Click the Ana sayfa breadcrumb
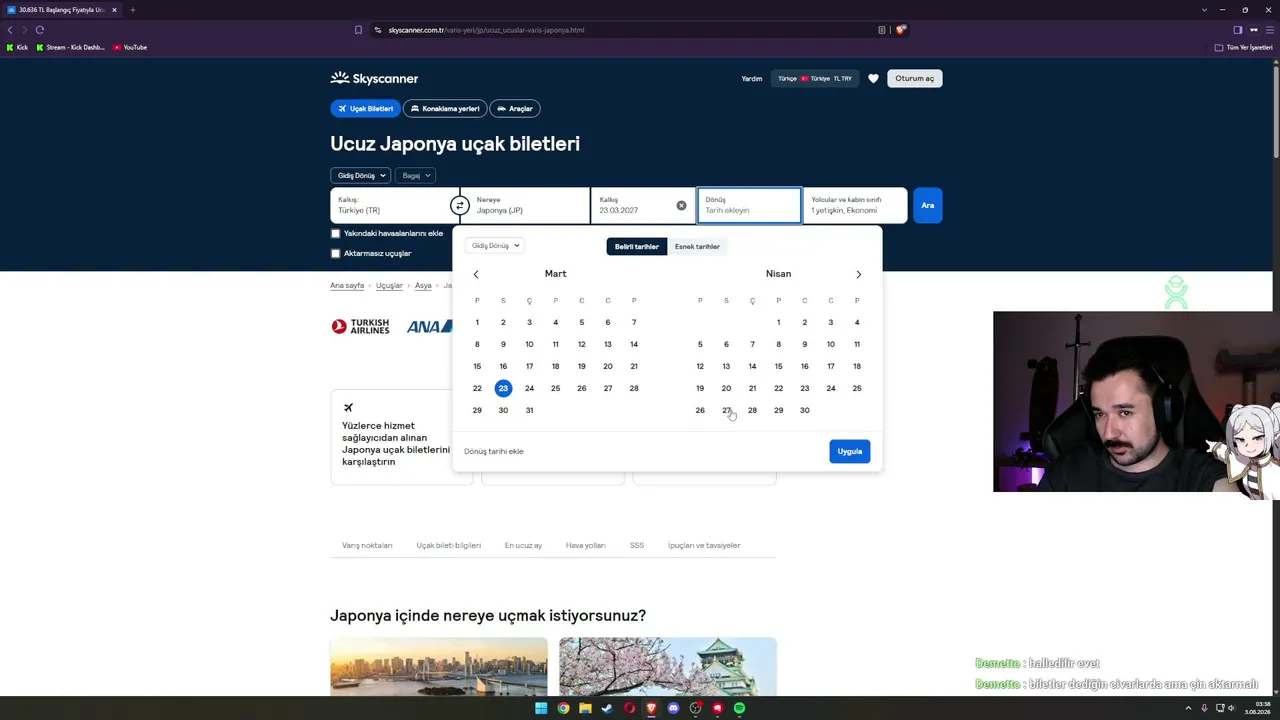 coord(347,286)
